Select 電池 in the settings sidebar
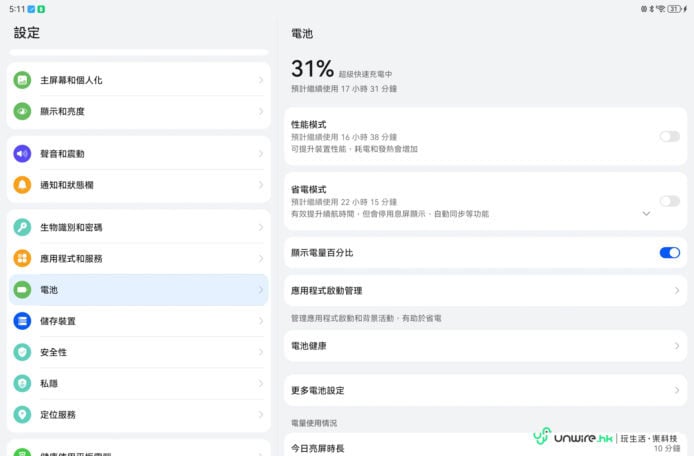This screenshot has height=456, width=694. pos(138,290)
